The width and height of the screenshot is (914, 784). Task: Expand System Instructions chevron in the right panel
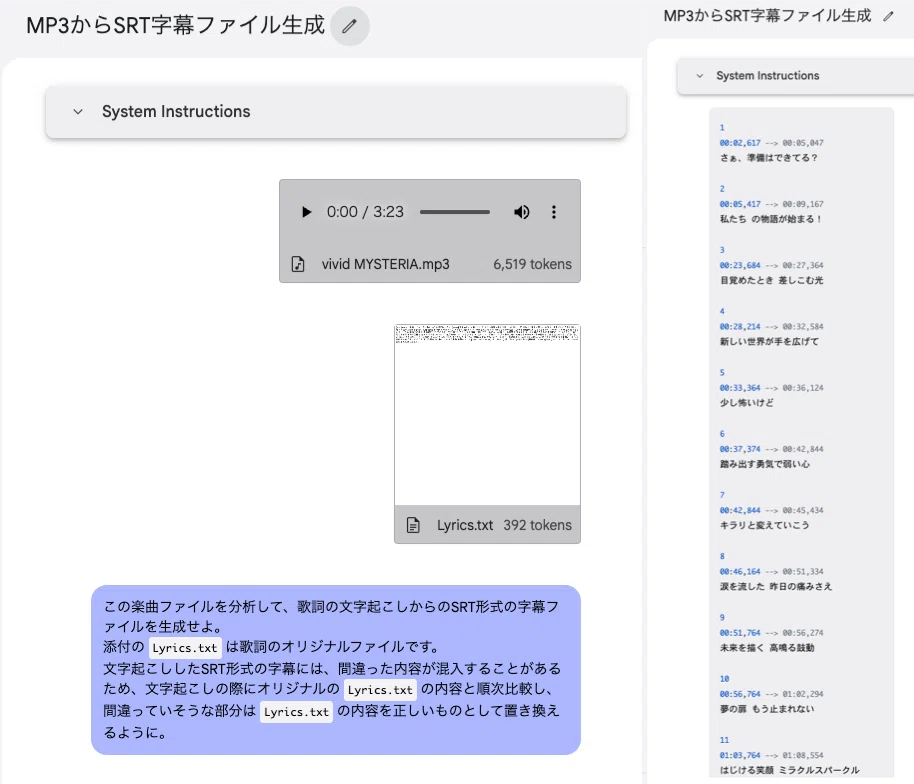click(699, 76)
